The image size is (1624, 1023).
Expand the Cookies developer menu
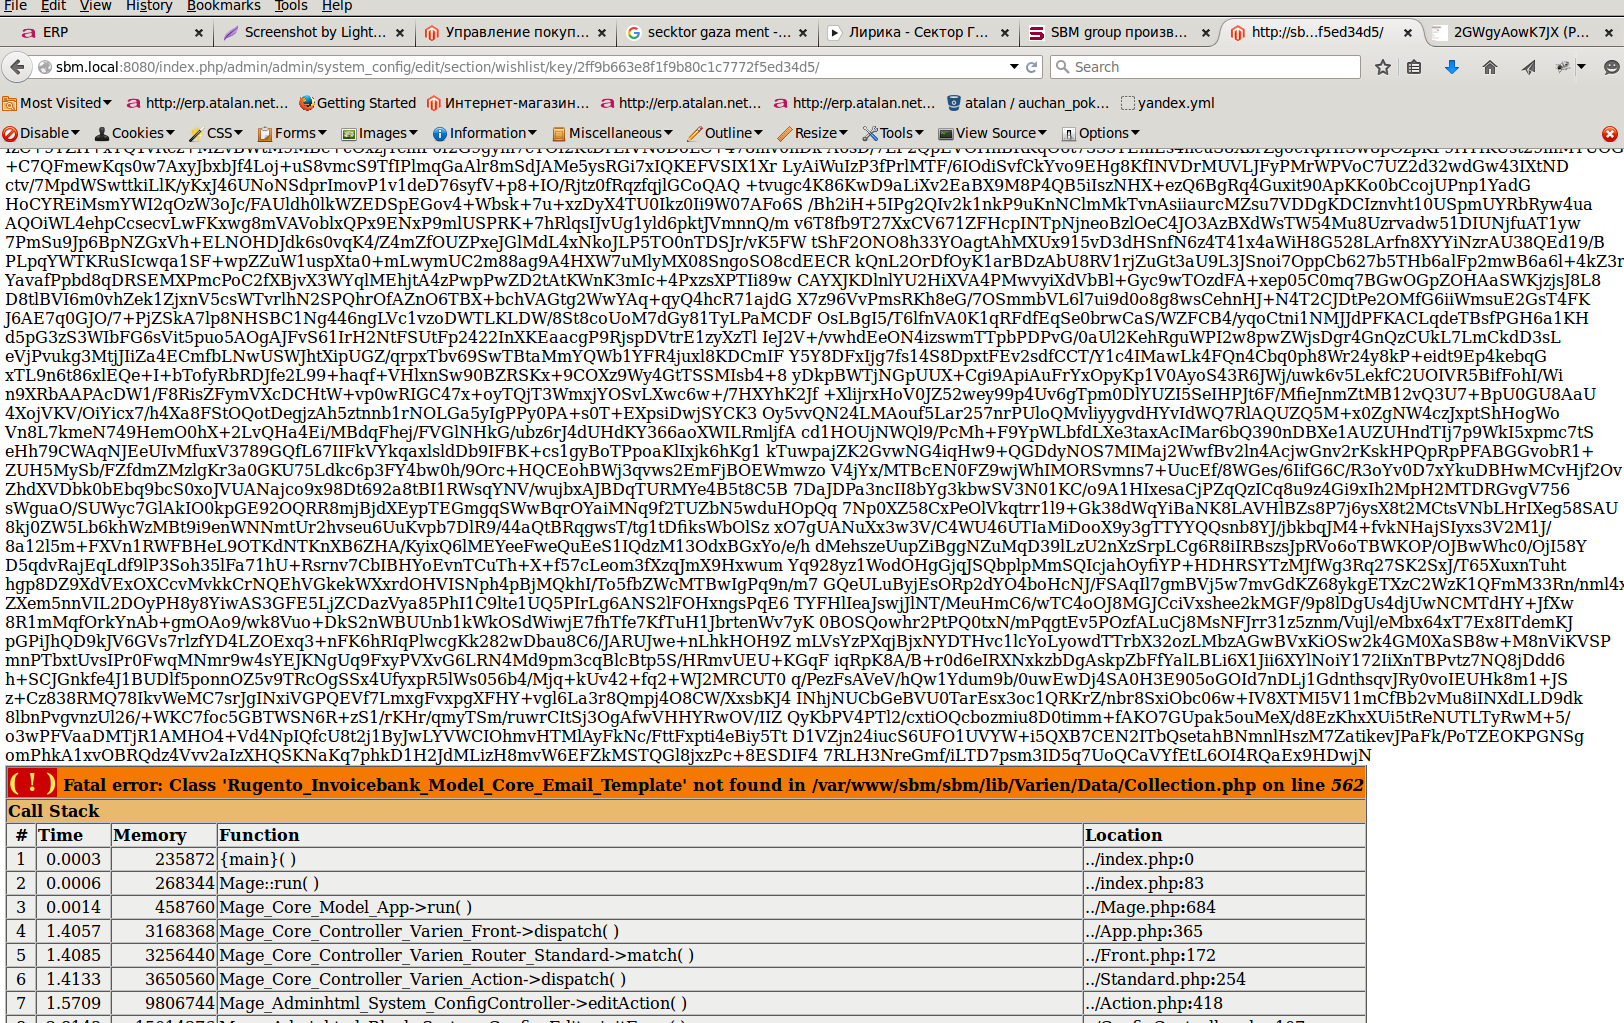click(x=135, y=133)
